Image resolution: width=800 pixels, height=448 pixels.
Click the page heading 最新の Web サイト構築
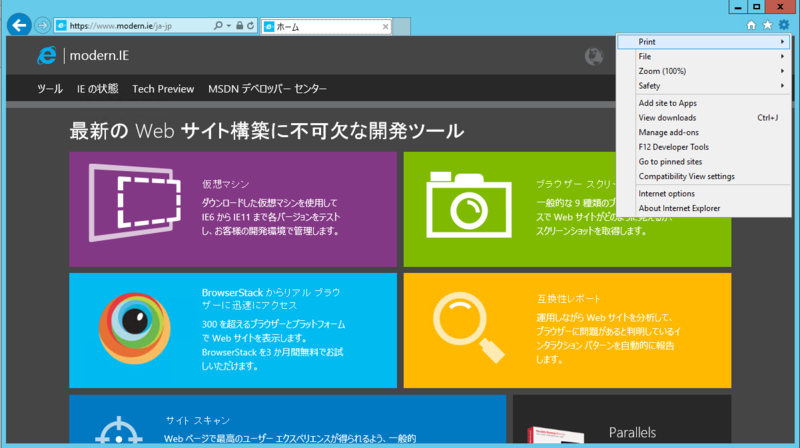click(266, 131)
